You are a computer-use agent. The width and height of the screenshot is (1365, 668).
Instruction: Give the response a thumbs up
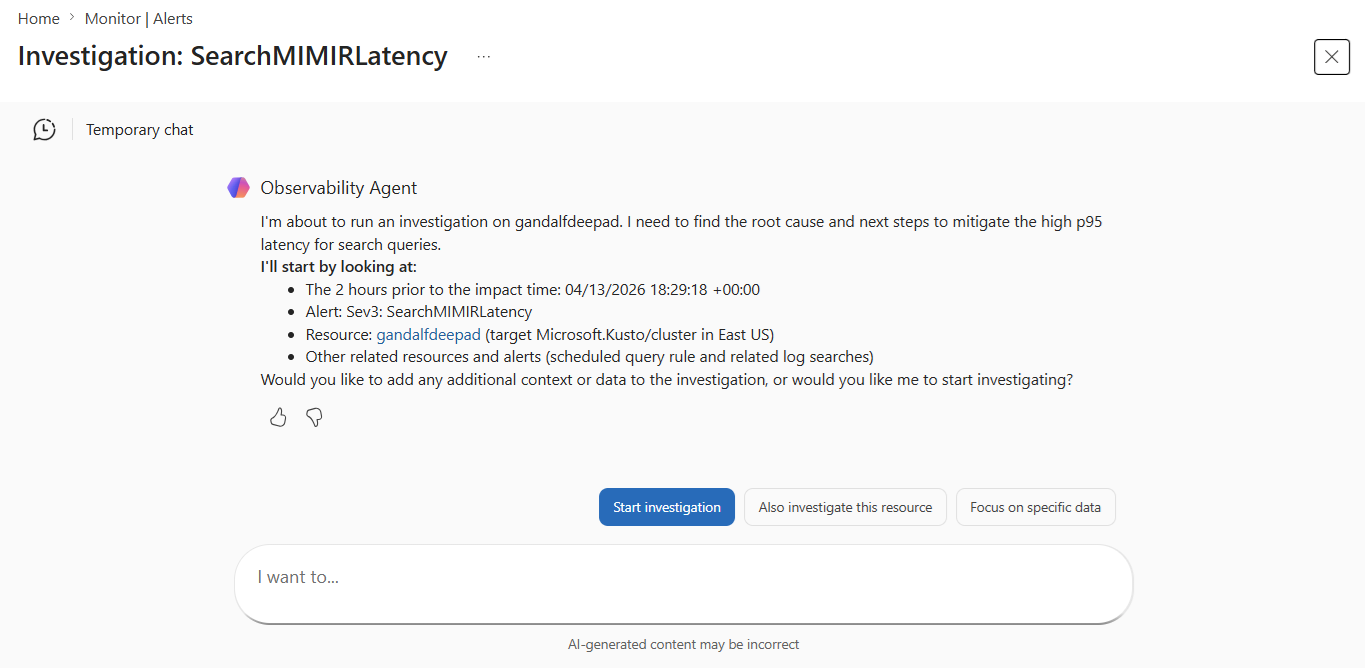[x=278, y=418]
